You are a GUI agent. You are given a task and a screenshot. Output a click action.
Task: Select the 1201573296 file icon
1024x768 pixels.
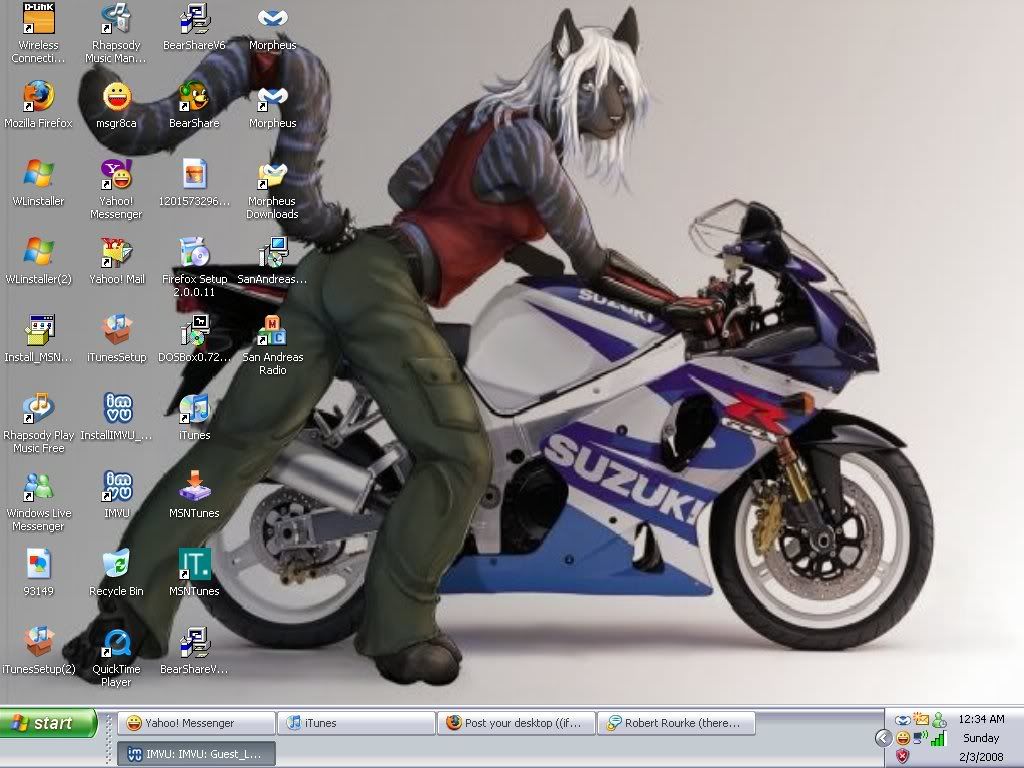click(x=194, y=183)
